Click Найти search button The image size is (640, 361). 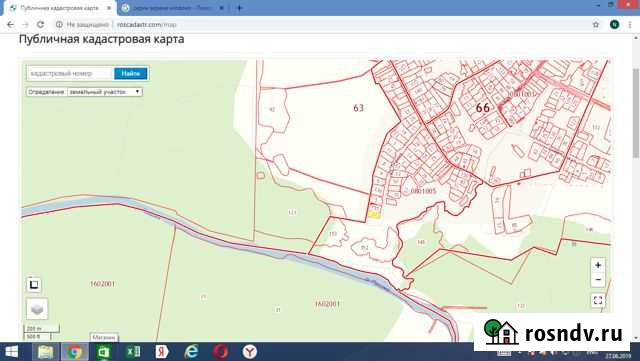pyautogui.click(x=131, y=74)
